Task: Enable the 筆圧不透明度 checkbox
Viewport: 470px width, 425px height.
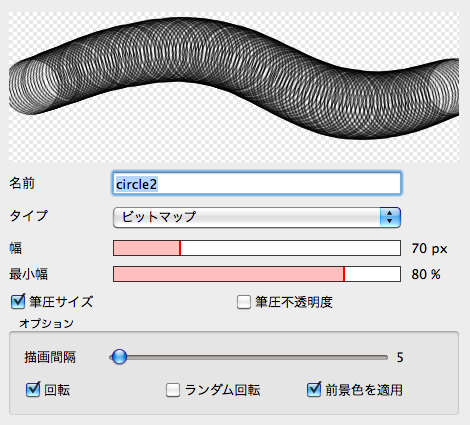Action: click(244, 302)
